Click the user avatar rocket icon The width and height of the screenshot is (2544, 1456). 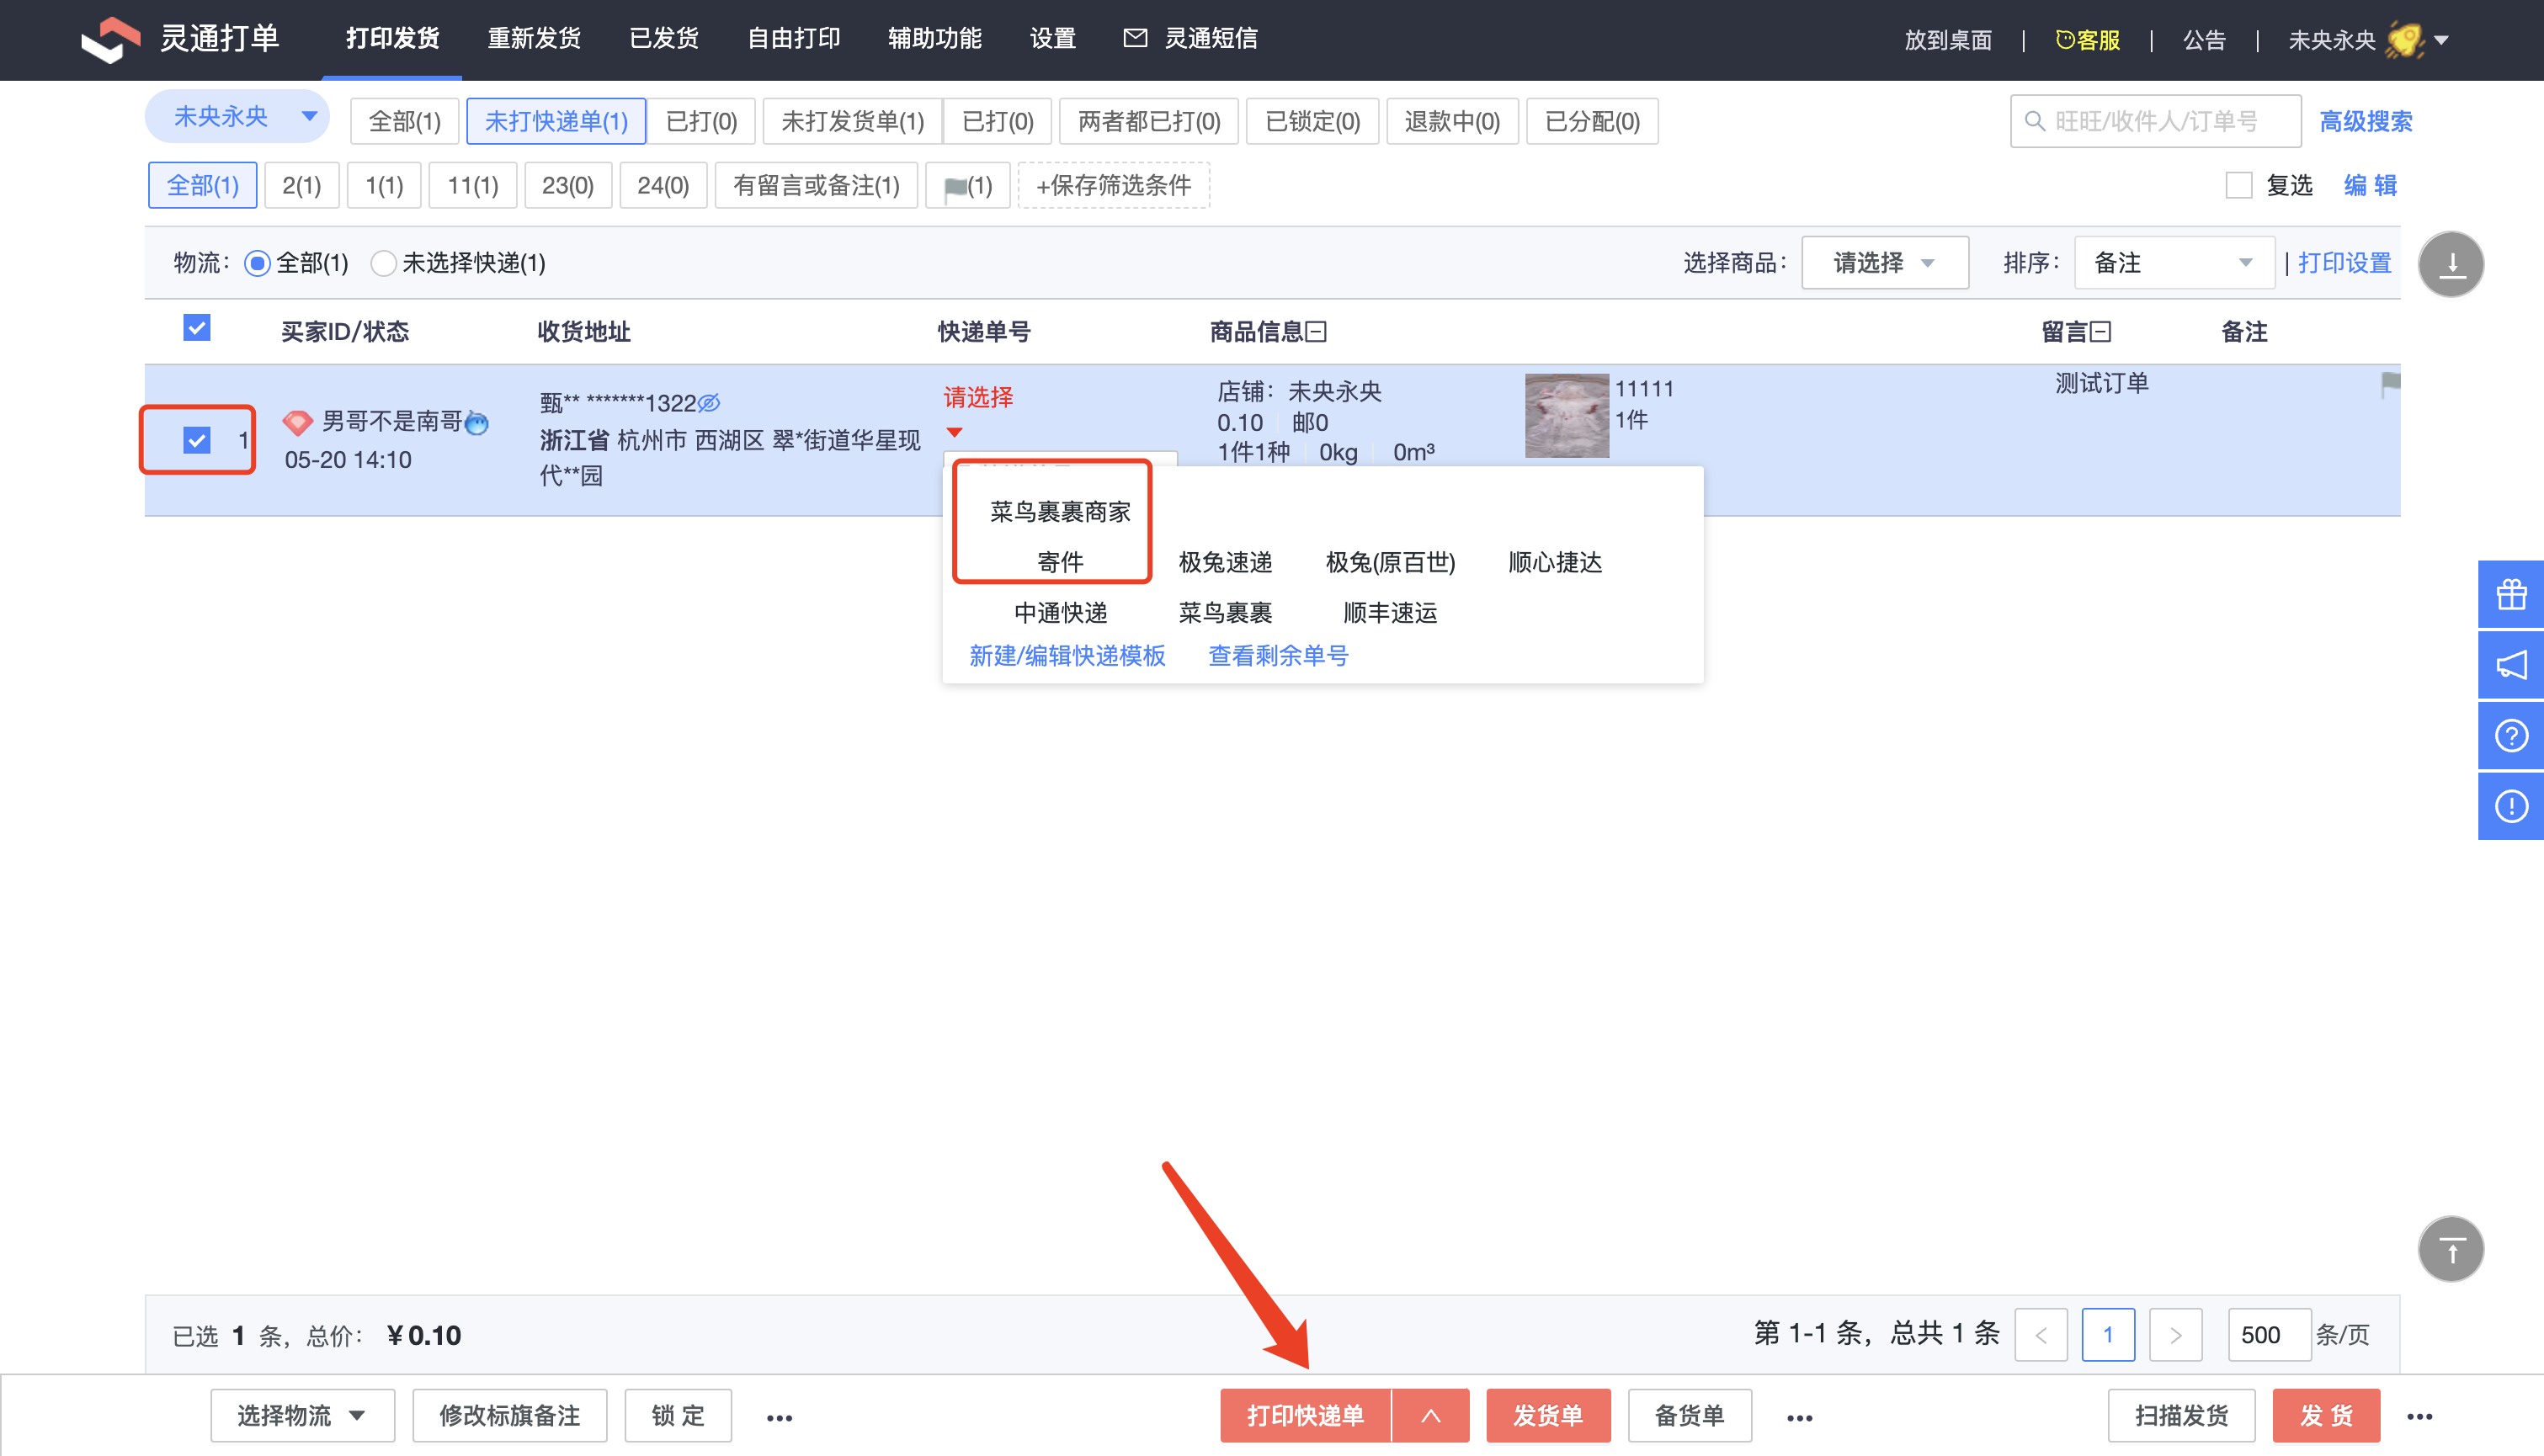(x=2404, y=40)
